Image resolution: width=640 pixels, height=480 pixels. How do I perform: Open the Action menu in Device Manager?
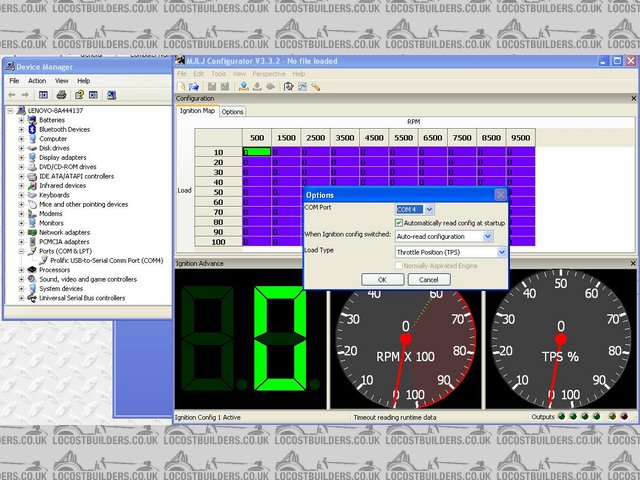pyautogui.click(x=37, y=81)
